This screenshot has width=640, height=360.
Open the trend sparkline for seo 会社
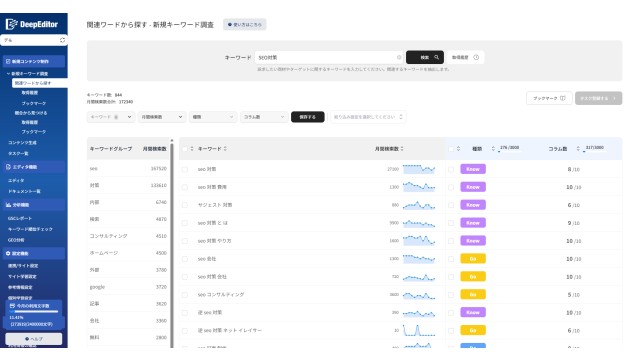click(419, 259)
